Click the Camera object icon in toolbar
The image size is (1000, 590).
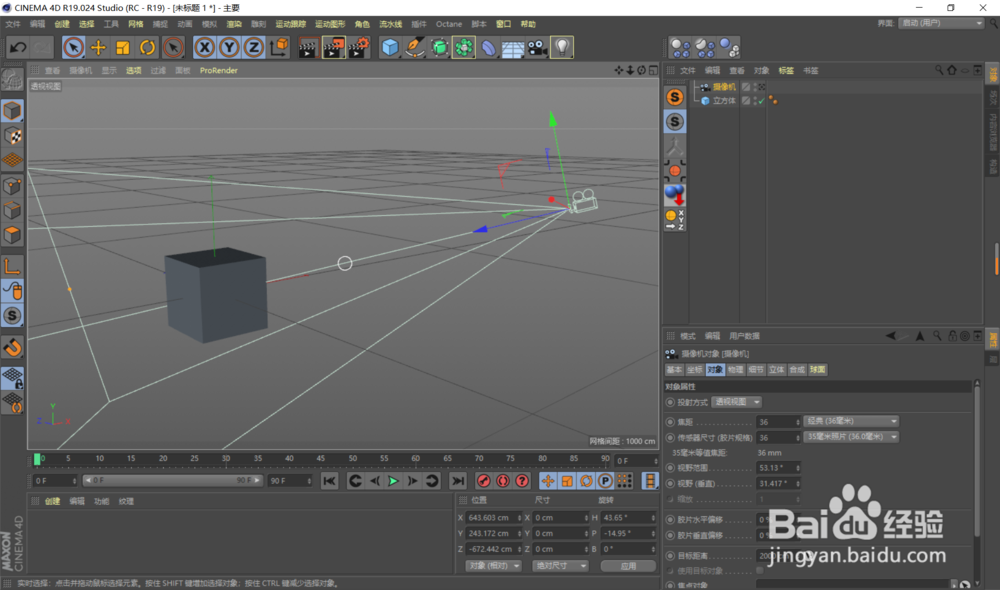tap(538, 48)
